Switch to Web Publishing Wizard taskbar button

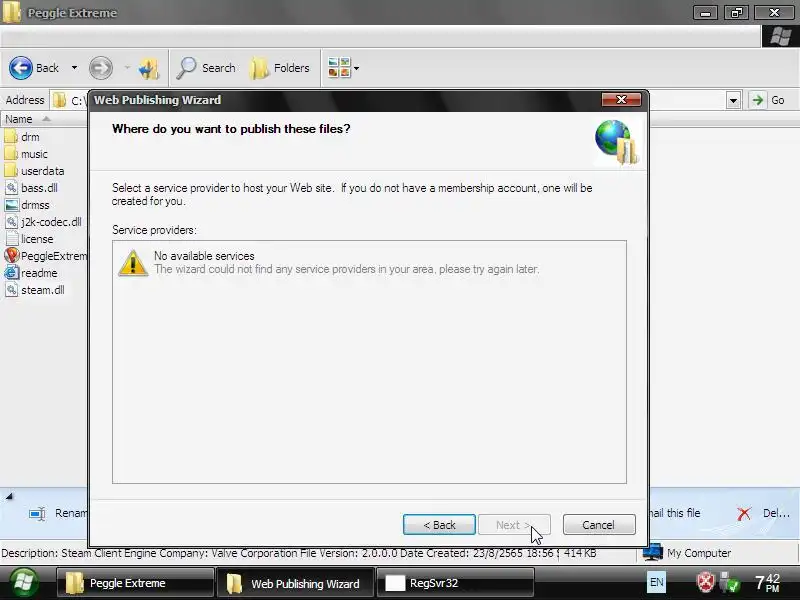pyautogui.click(x=296, y=583)
